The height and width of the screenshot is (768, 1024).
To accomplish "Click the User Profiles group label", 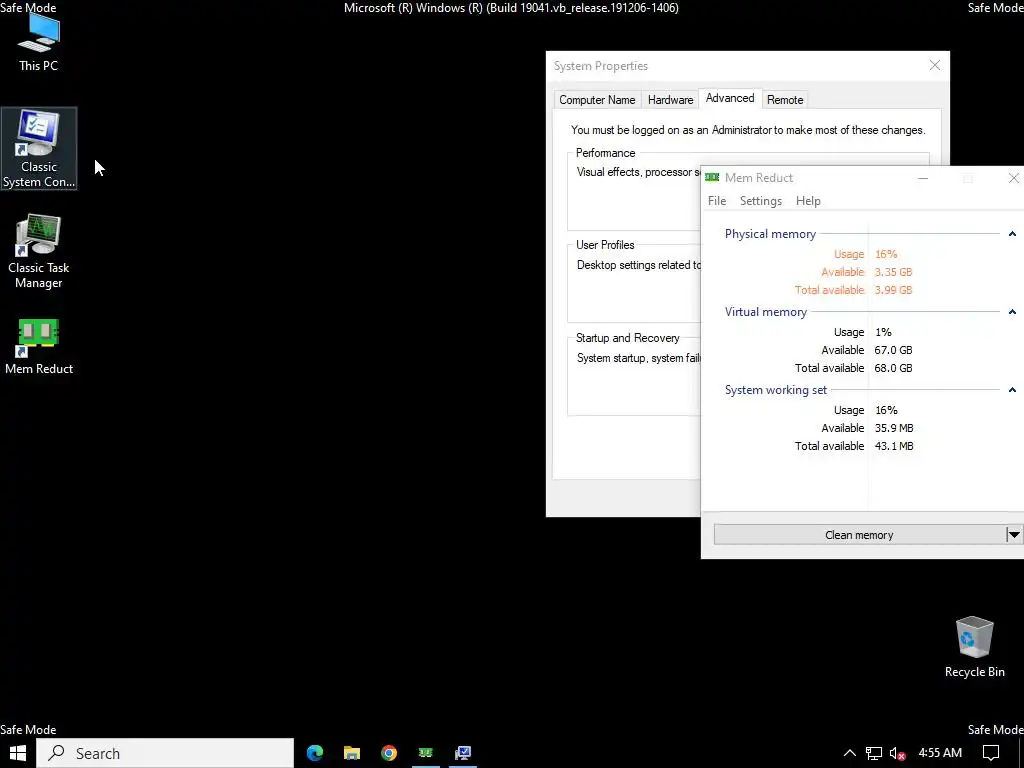I will 605,245.
